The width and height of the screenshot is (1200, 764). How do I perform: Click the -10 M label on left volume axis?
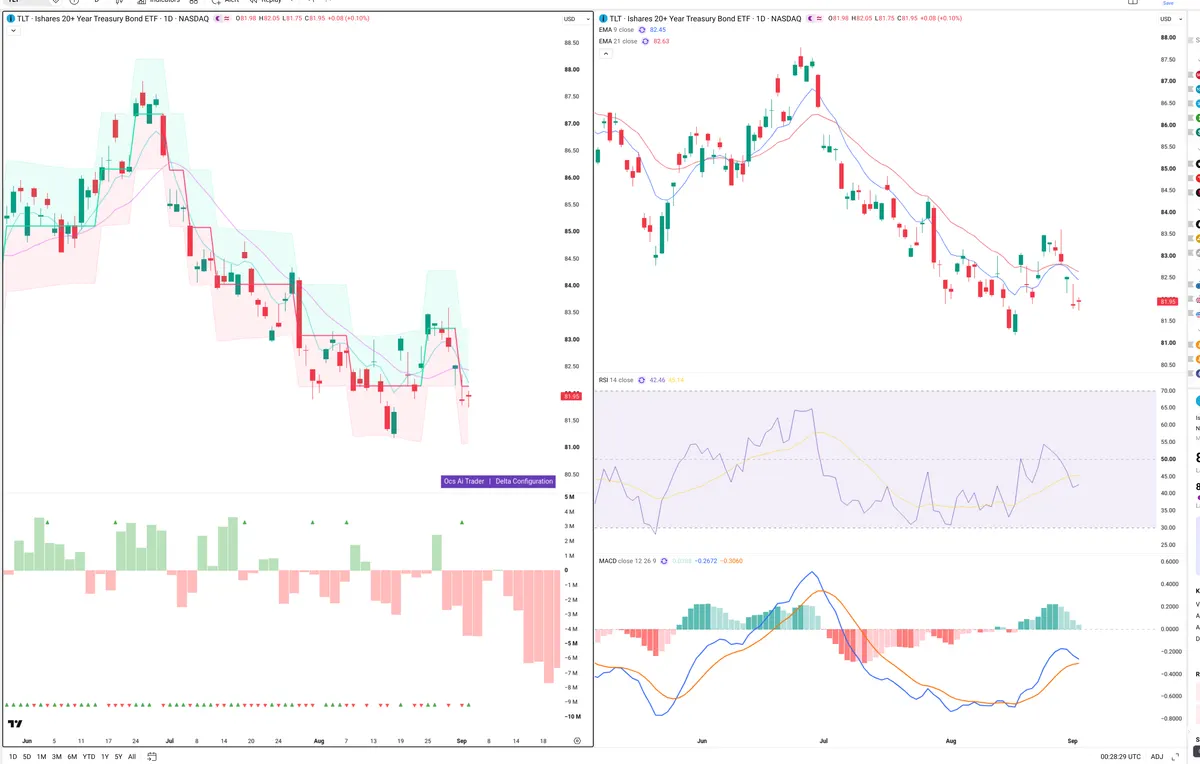pyautogui.click(x=572, y=717)
